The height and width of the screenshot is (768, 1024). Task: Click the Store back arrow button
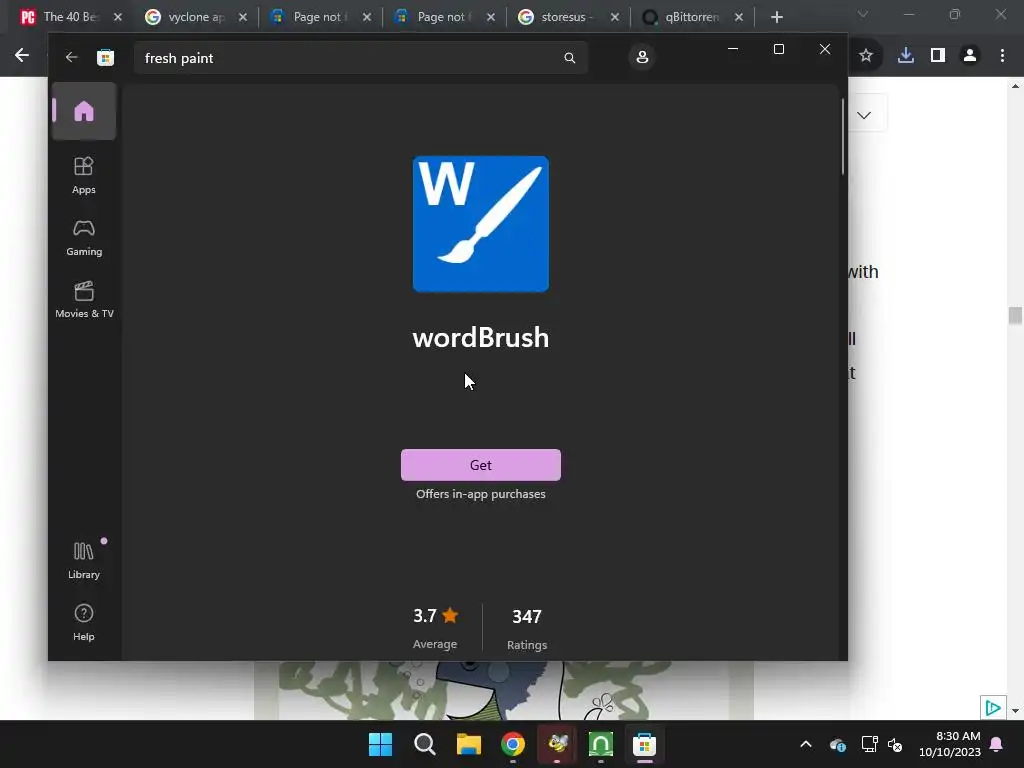coord(71,57)
